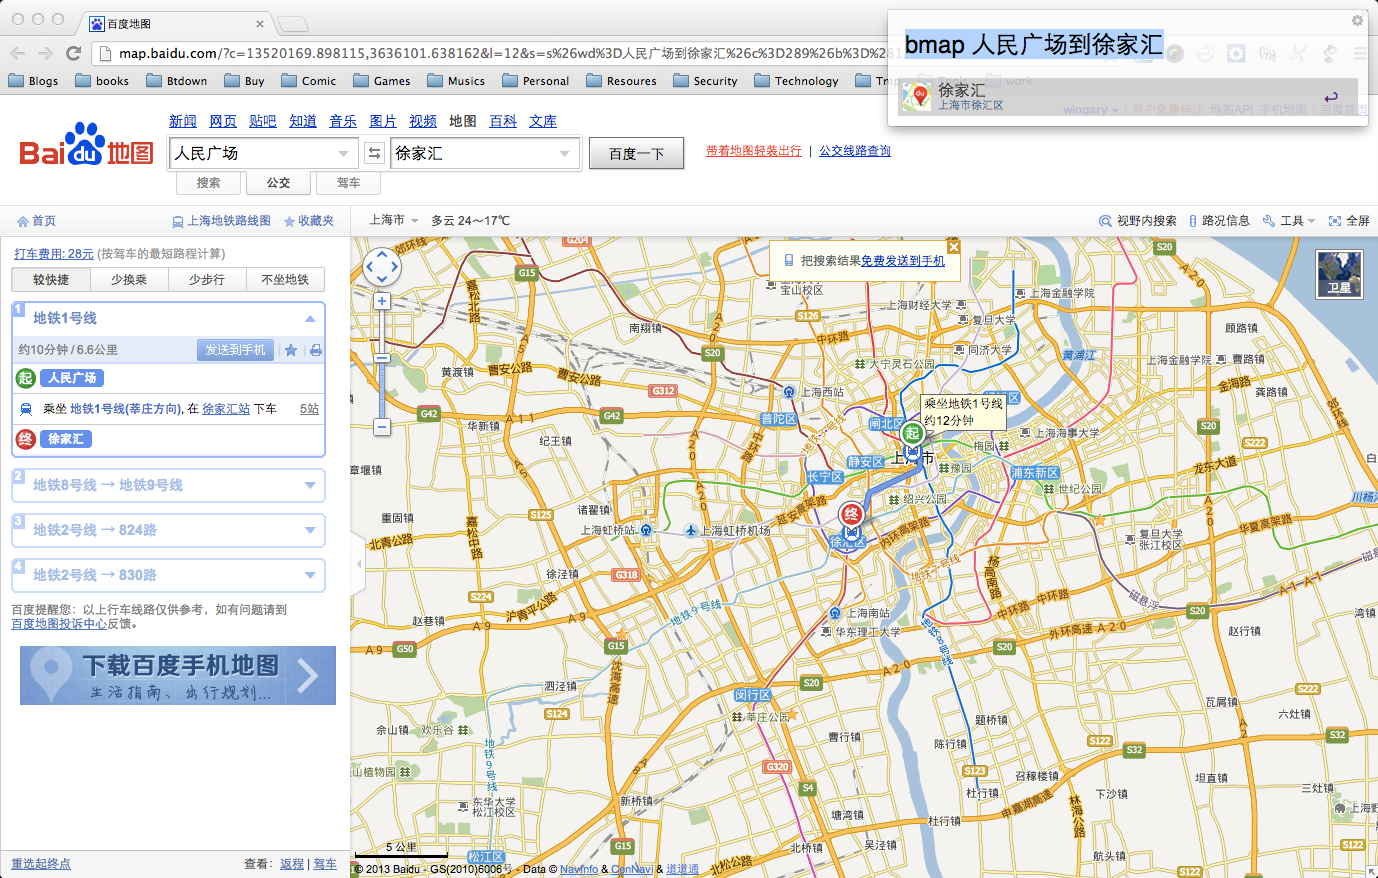Open the launcher settings gear icon
This screenshot has height=878, width=1378.
coord(1357,20)
